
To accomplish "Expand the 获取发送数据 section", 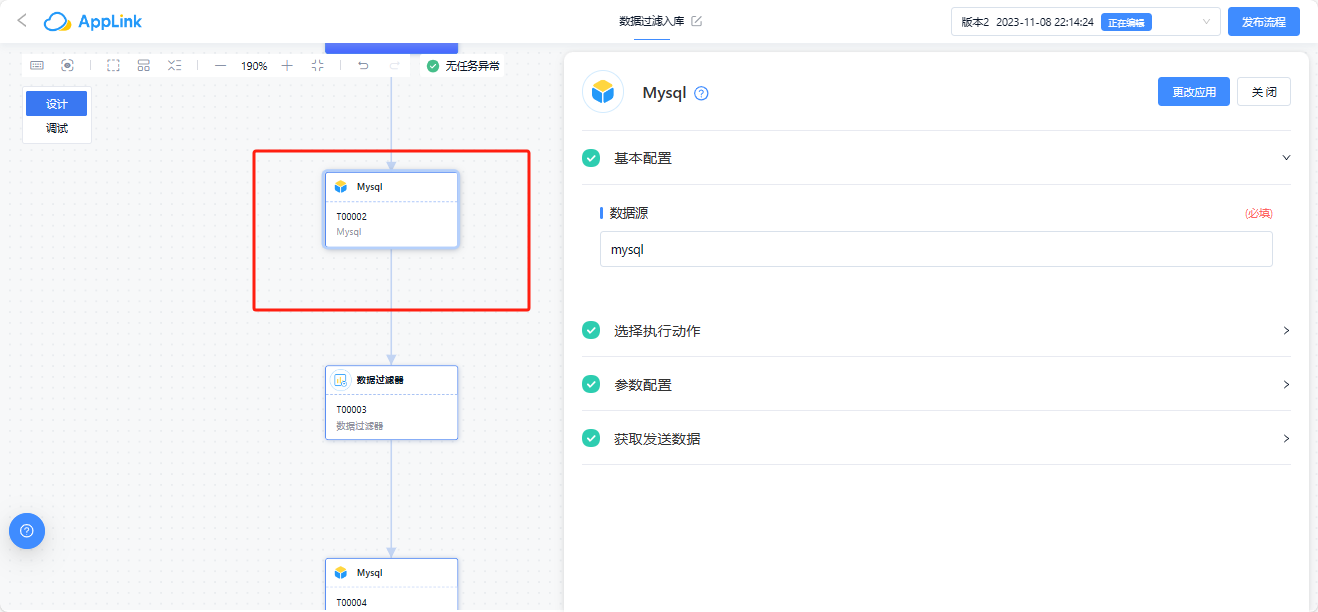I will pyautogui.click(x=936, y=438).
